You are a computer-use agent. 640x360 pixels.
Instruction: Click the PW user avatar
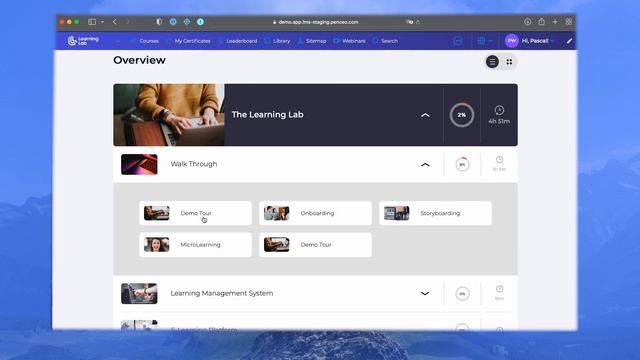[511, 41]
